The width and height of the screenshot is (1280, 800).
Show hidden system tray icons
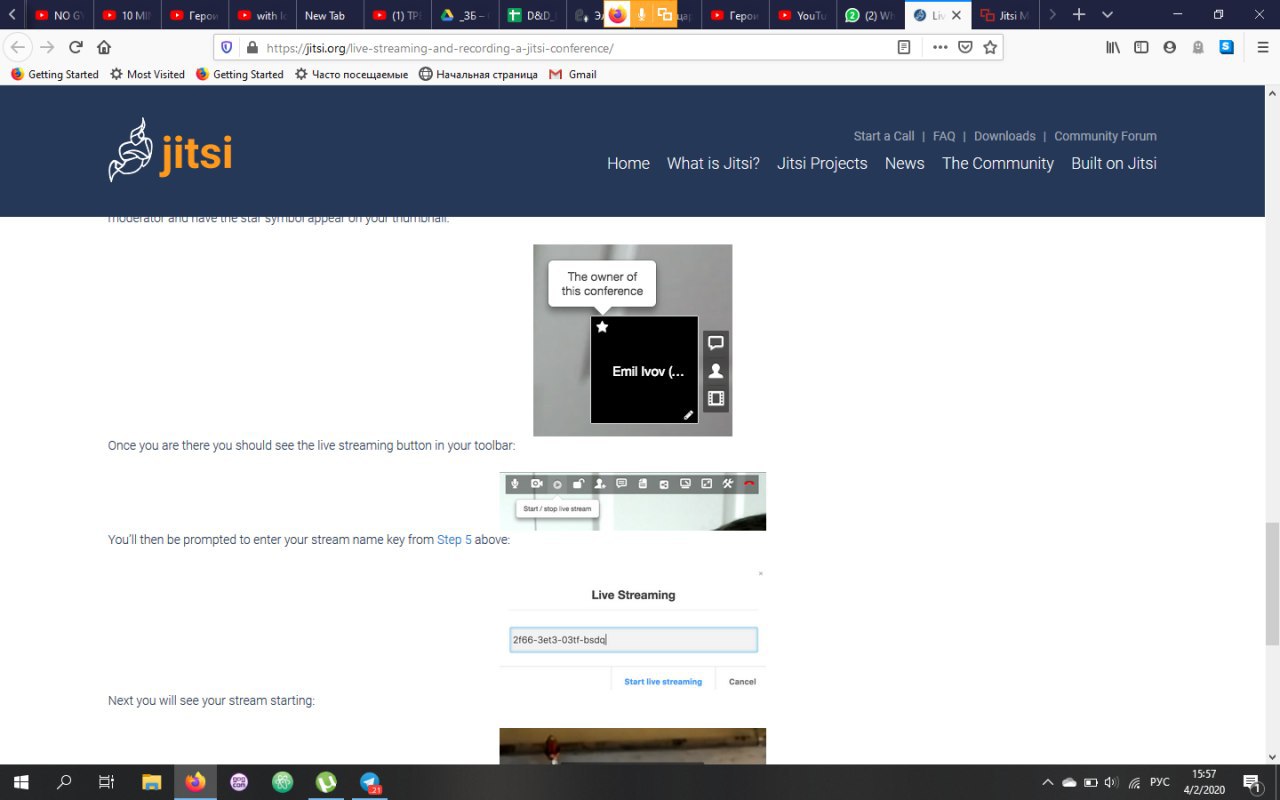click(x=1047, y=782)
